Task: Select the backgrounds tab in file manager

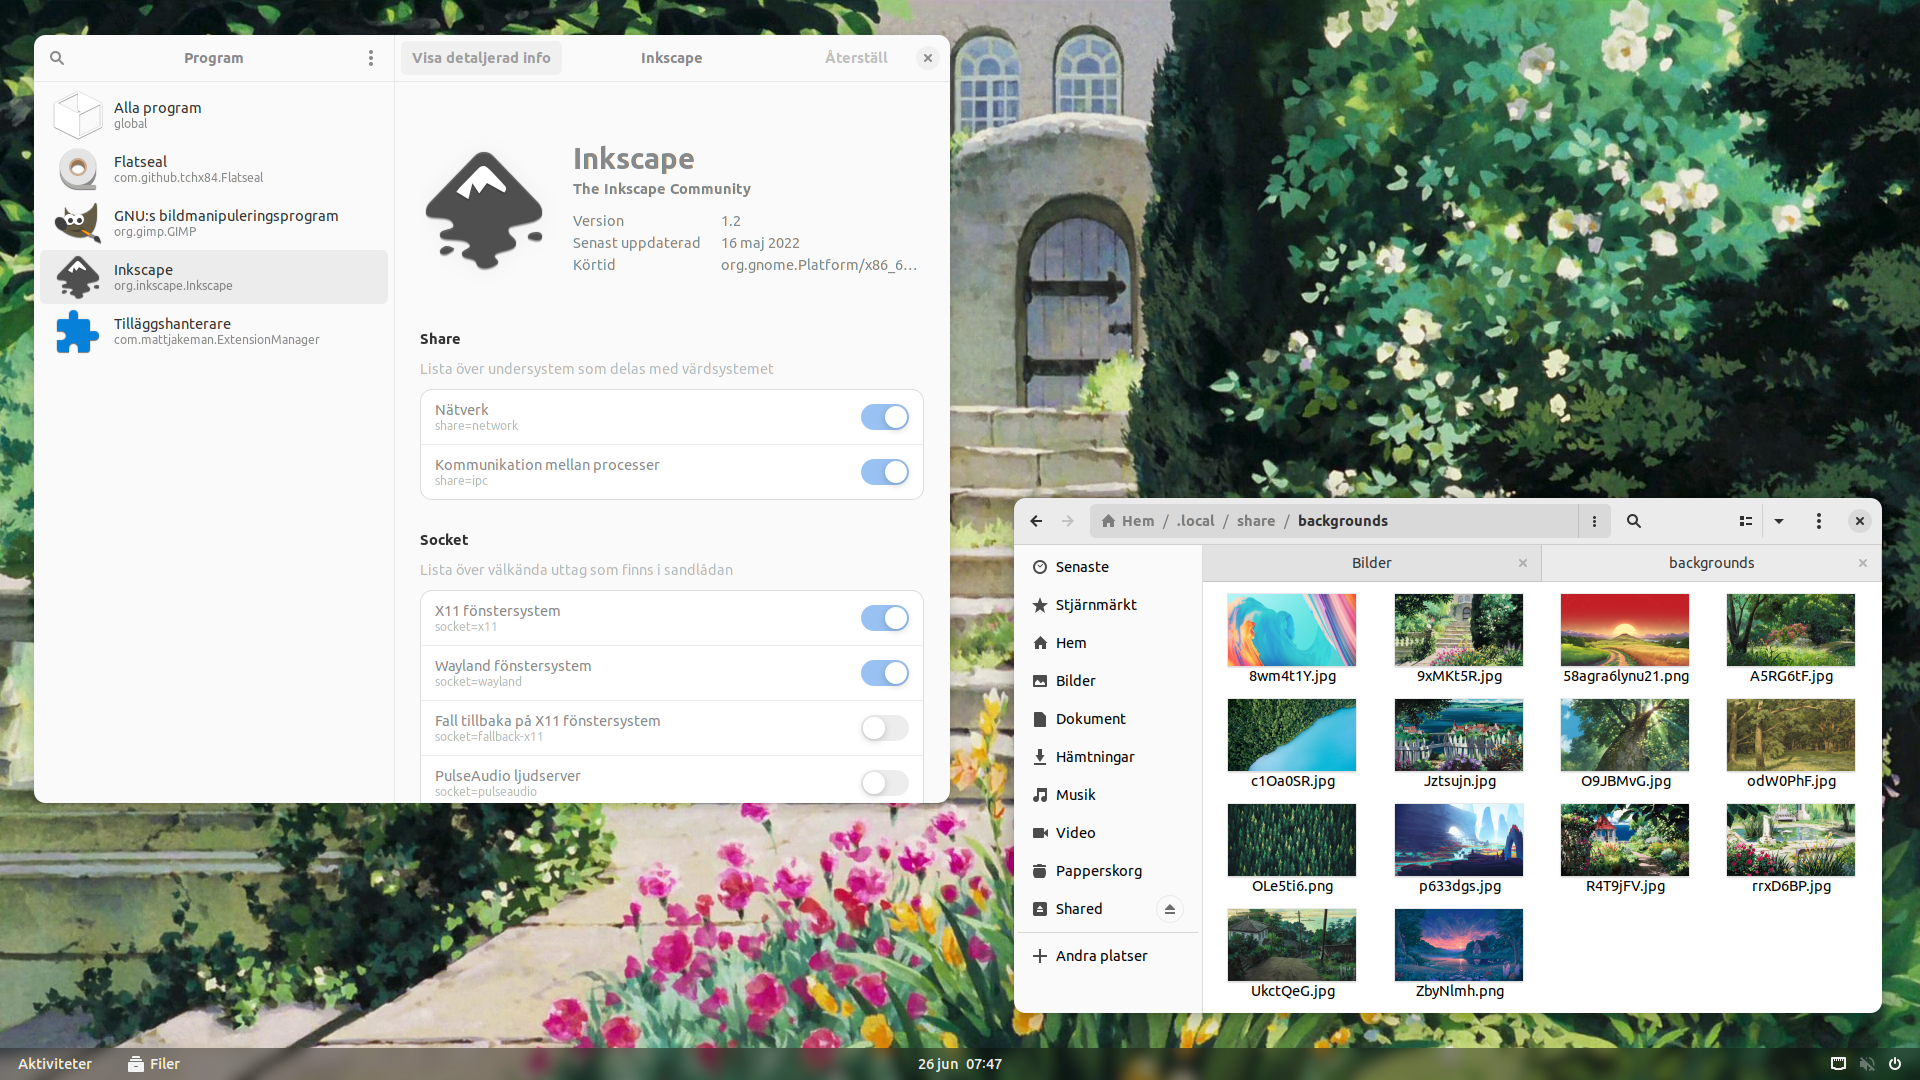Action: pyautogui.click(x=1712, y=562)
